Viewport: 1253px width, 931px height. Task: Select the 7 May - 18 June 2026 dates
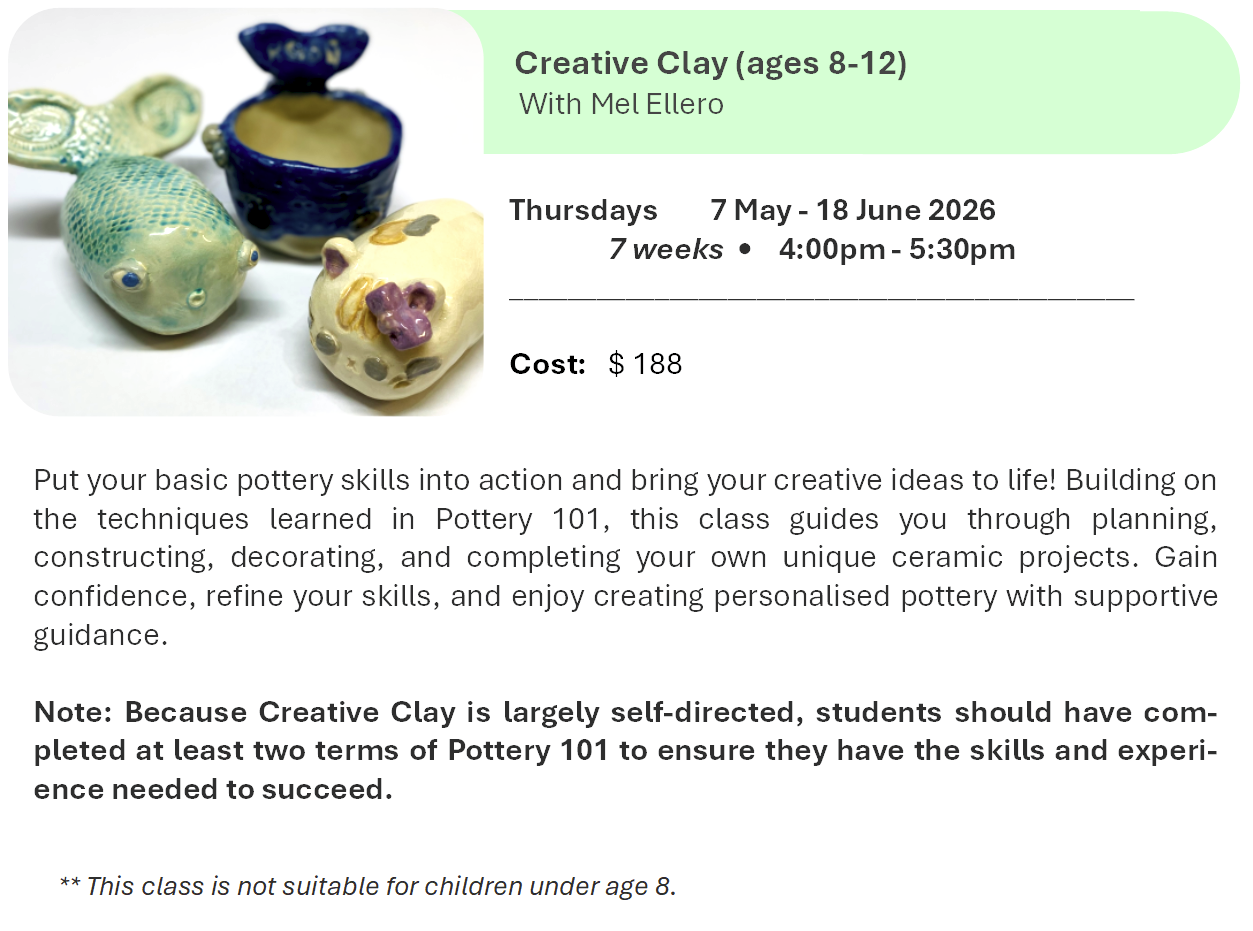(x=853, y=211)
